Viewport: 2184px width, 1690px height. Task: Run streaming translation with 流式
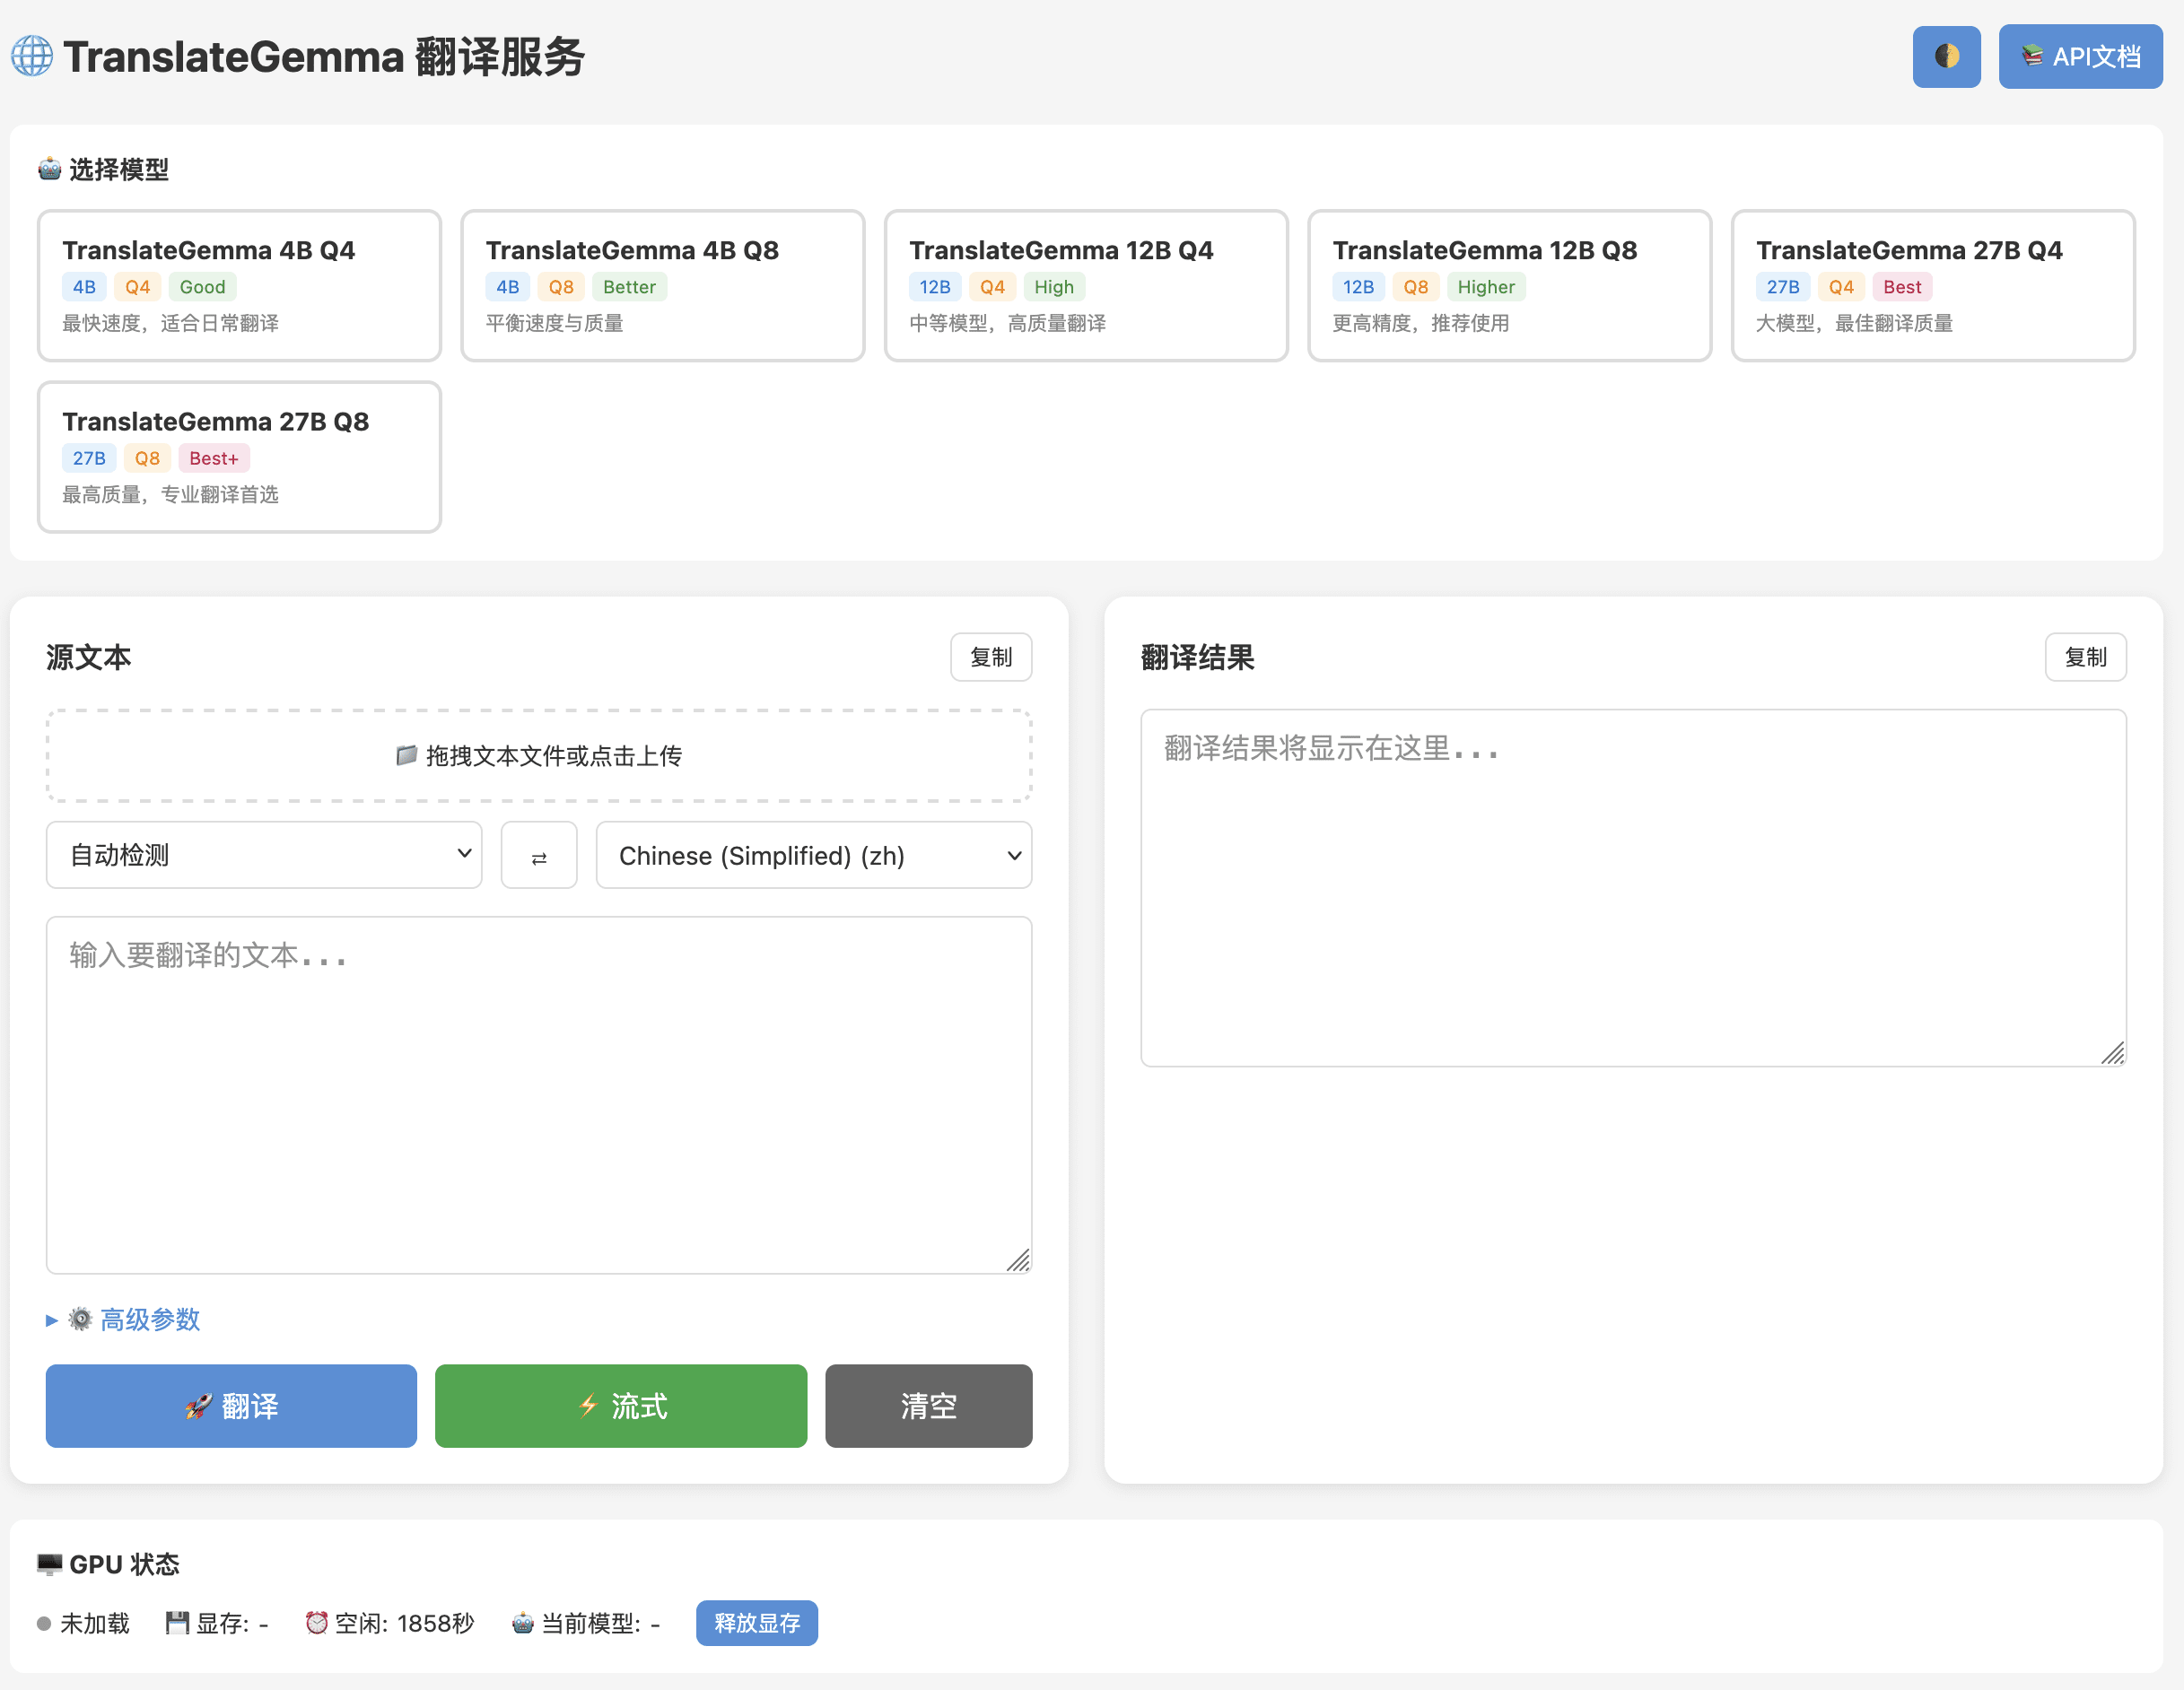[621, 1406]
